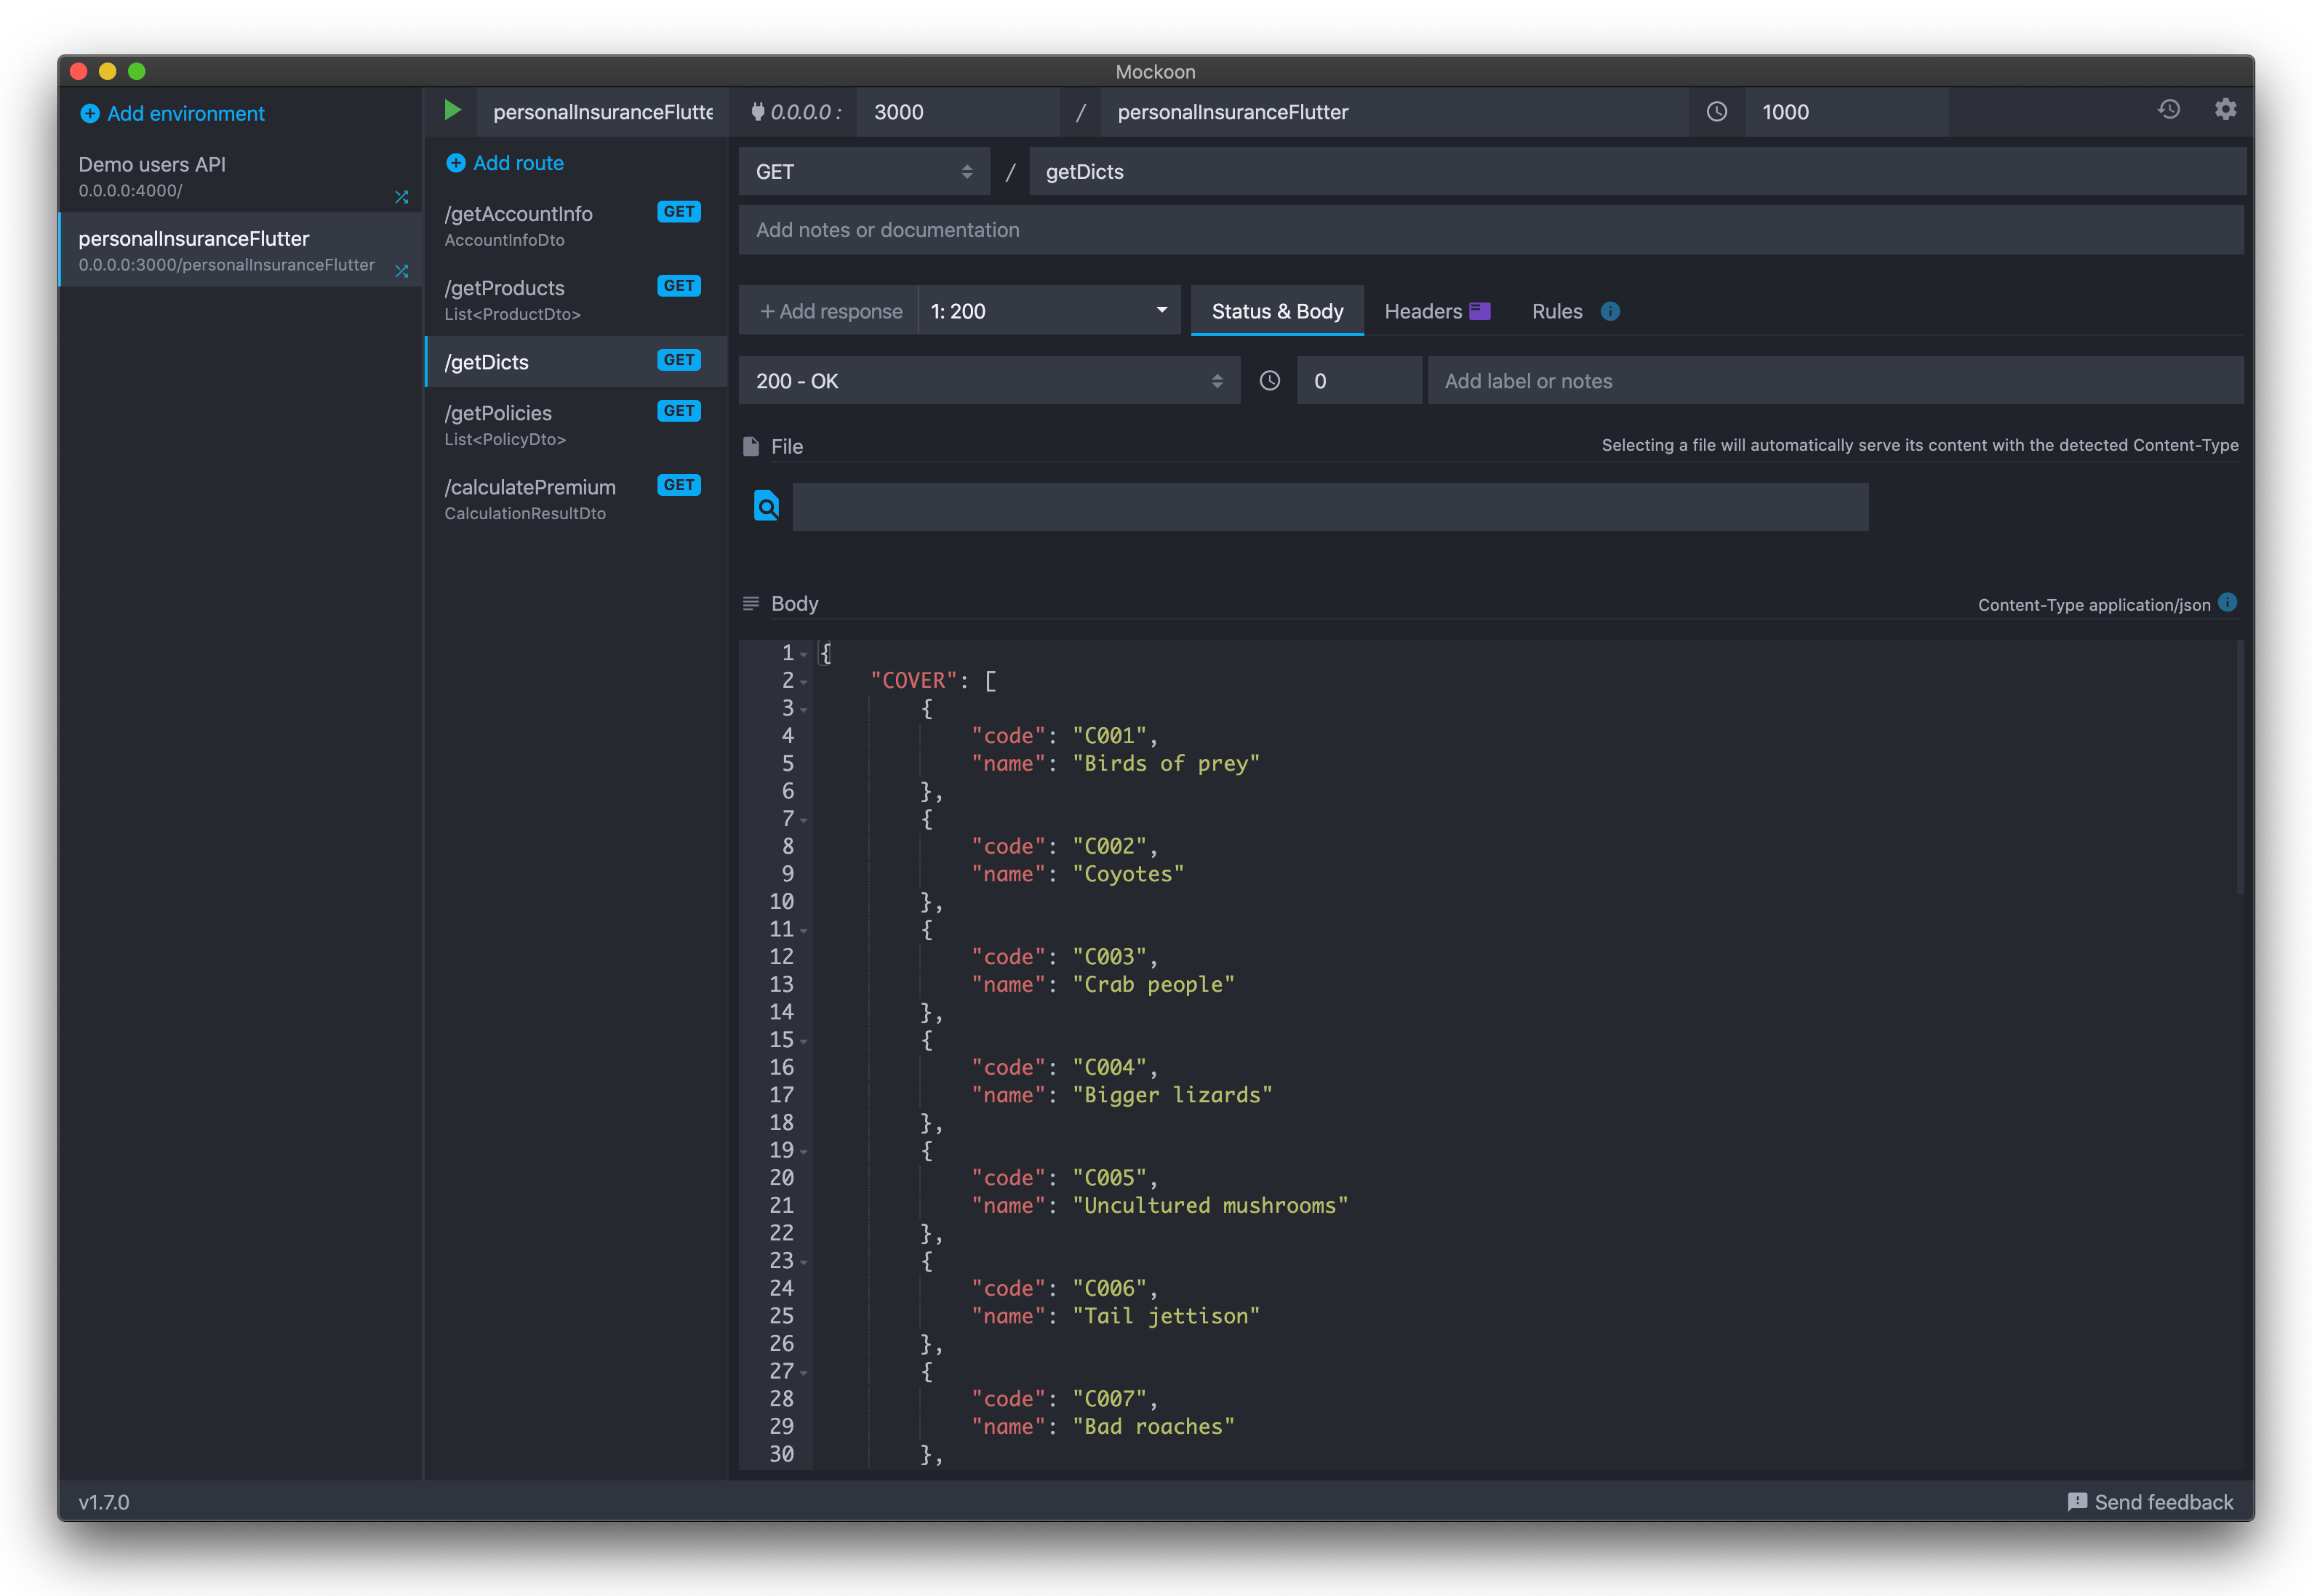Click the file browse magnifier icon
Screen dimensions: 2312x1596
pyautogui.click(x=766, y=507)
